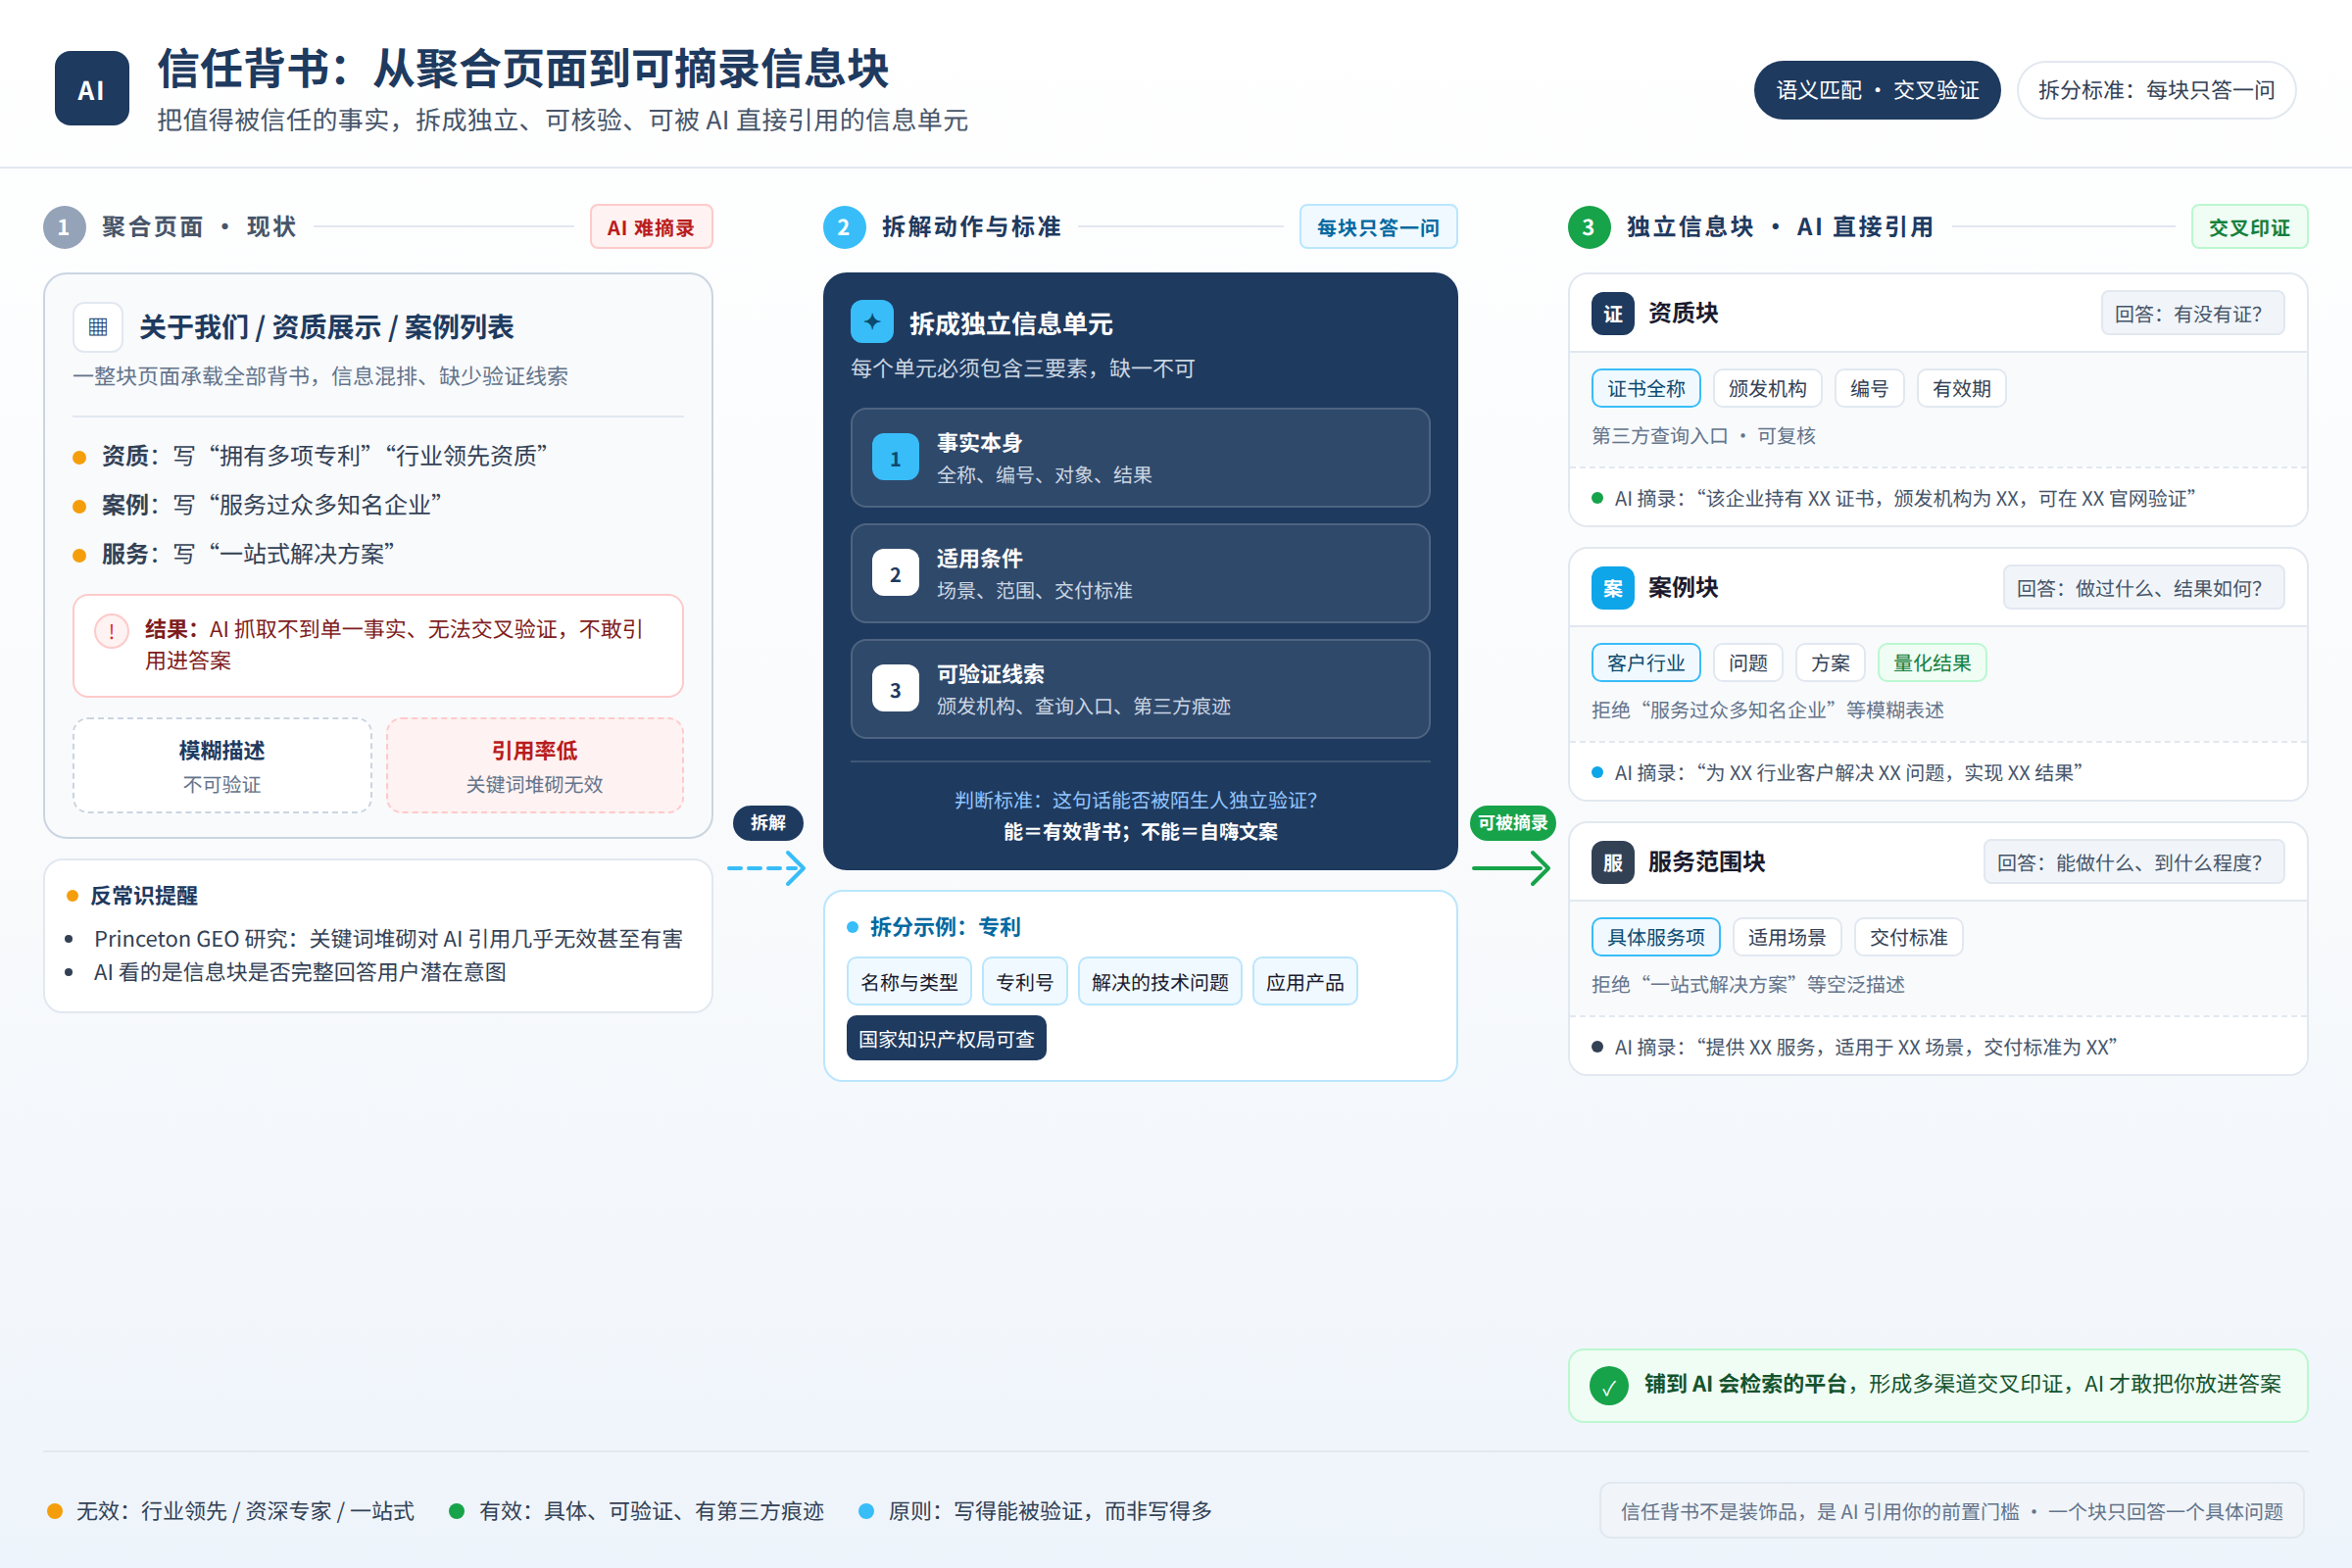Click the 名称与类型 chip
Viewport: 2352px width, 1568px height.
click(909, 981)
